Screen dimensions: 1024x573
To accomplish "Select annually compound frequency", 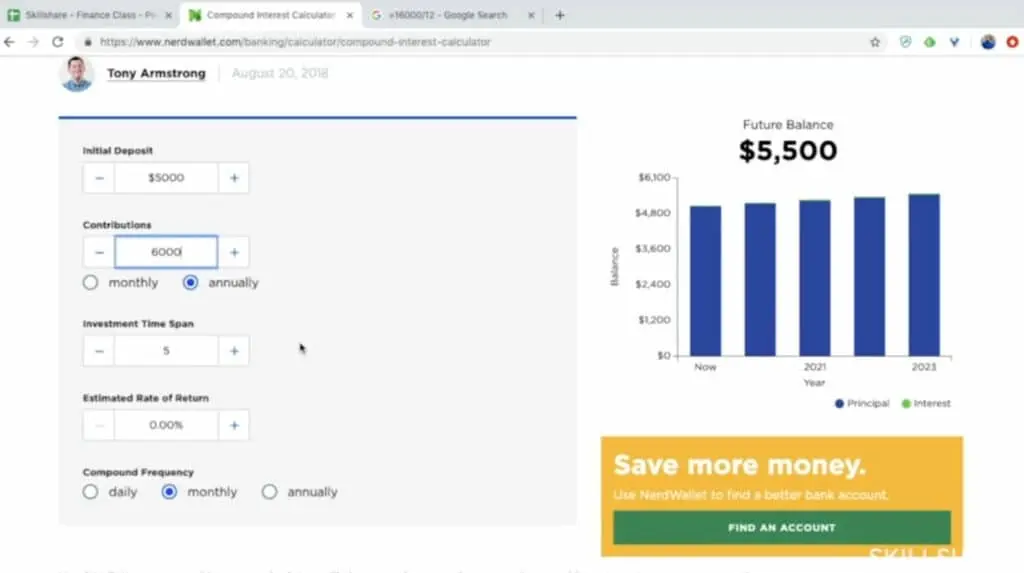I will 269,492.
